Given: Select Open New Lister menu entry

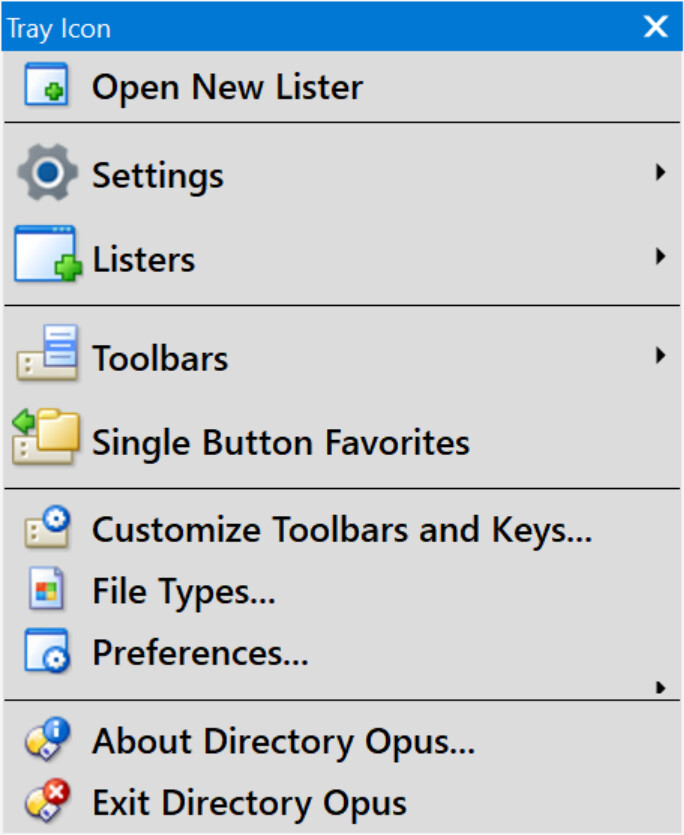Looking at the screenshot, I should (x=227, y=87).
